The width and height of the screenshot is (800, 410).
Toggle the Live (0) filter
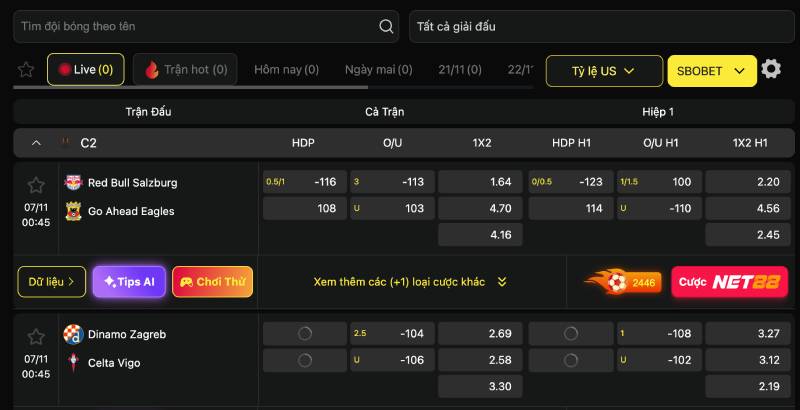85,70
